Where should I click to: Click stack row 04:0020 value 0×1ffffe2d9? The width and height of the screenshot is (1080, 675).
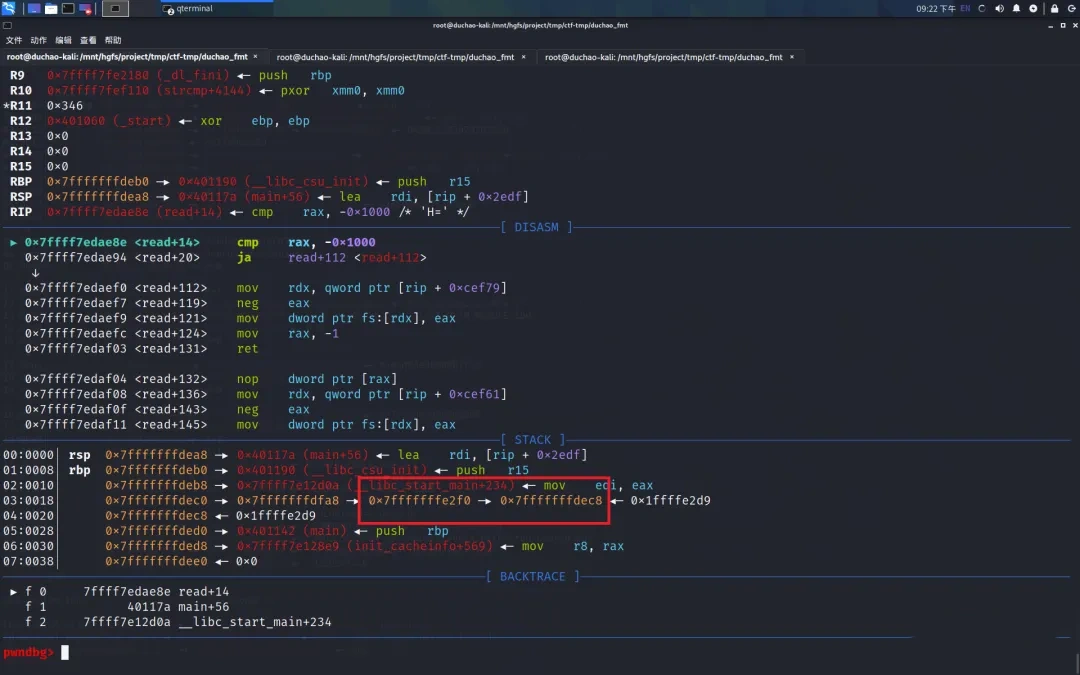tap(276, 516)
